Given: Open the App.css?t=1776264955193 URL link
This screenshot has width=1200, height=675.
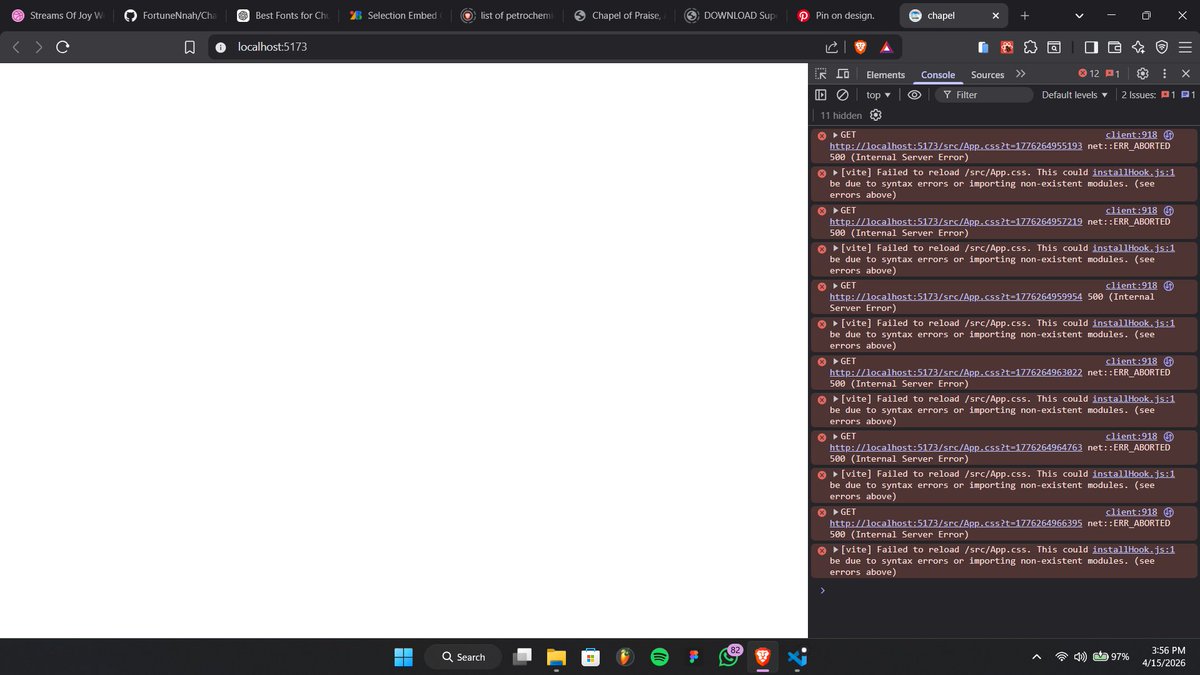Looking at the screenshot, I should click(956, 146).
